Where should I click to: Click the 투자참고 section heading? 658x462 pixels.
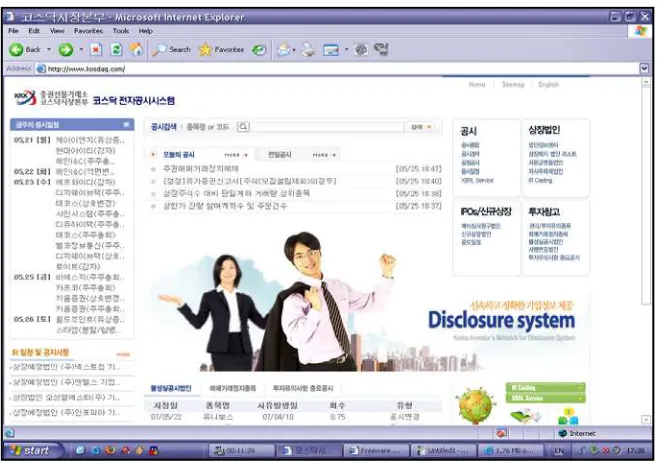(544, 211)
